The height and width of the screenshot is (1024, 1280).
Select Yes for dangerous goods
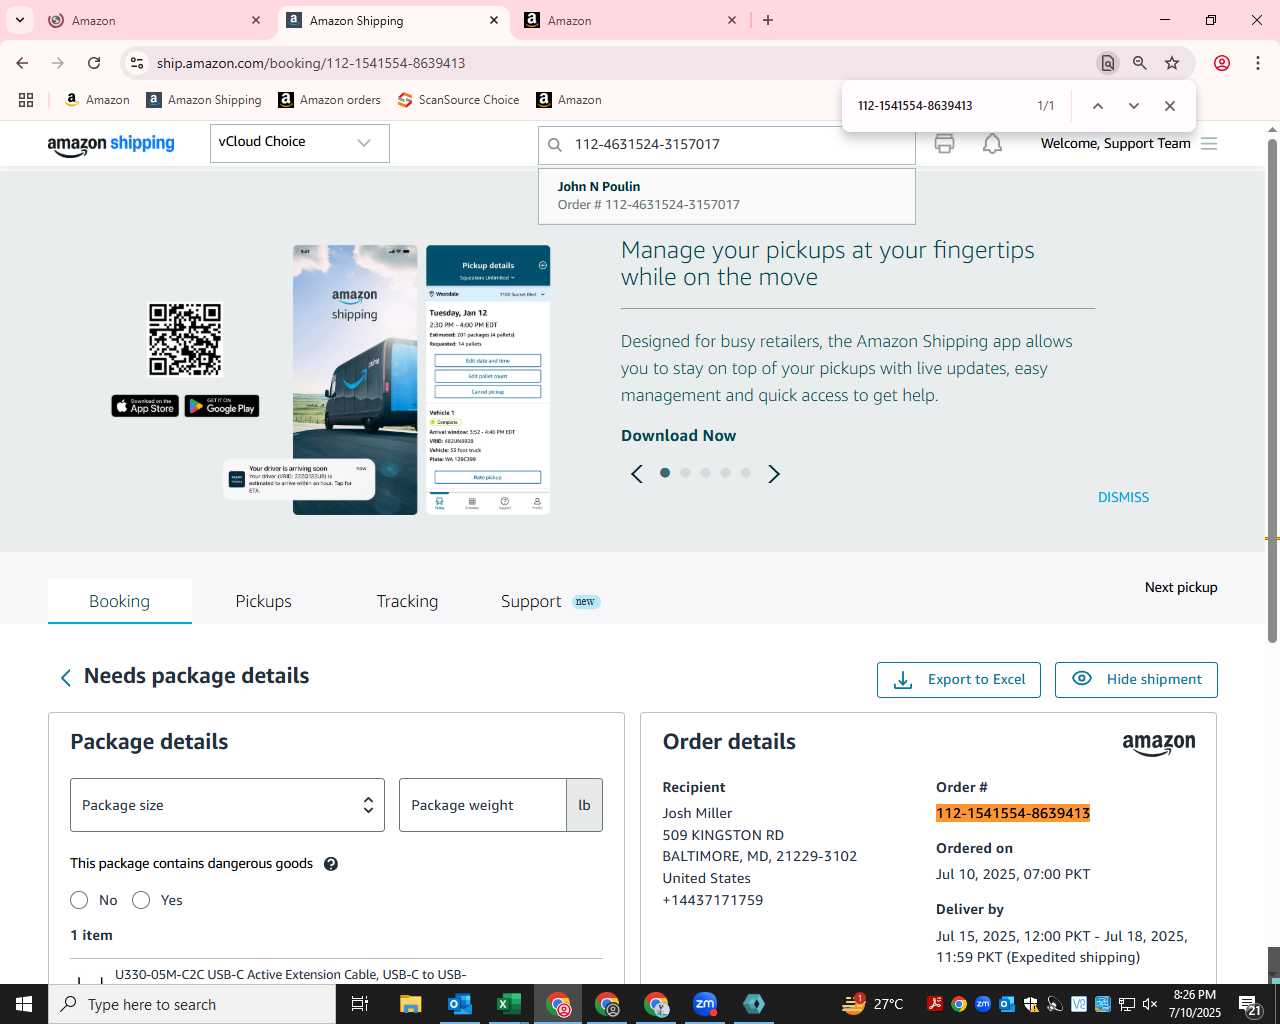141,900
